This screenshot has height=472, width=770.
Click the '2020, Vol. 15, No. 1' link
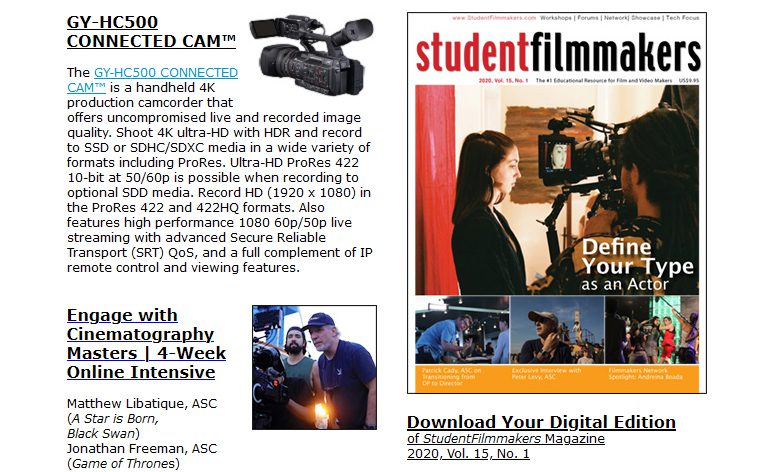[468, 453]
